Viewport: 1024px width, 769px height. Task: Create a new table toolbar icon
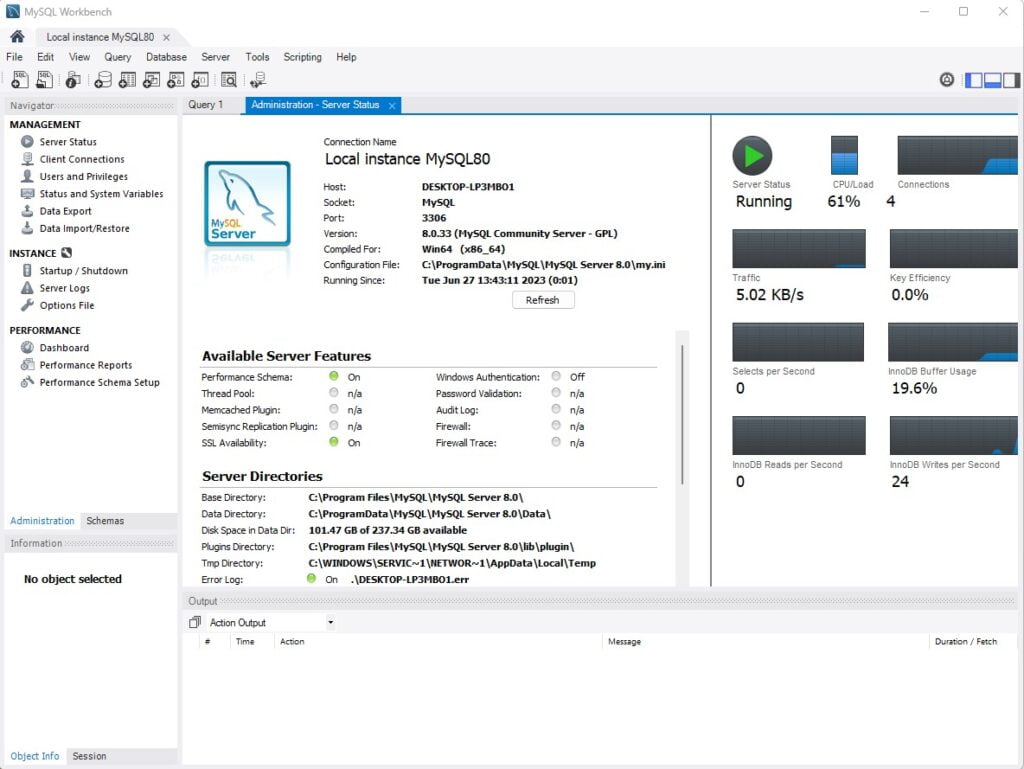pos(127,80)
